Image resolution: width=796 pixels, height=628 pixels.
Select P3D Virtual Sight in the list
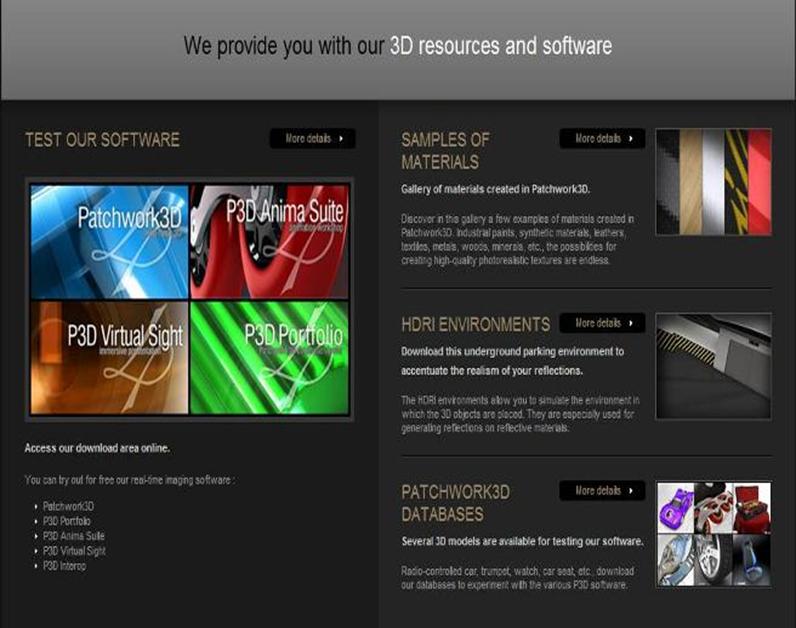click(74, 551)
